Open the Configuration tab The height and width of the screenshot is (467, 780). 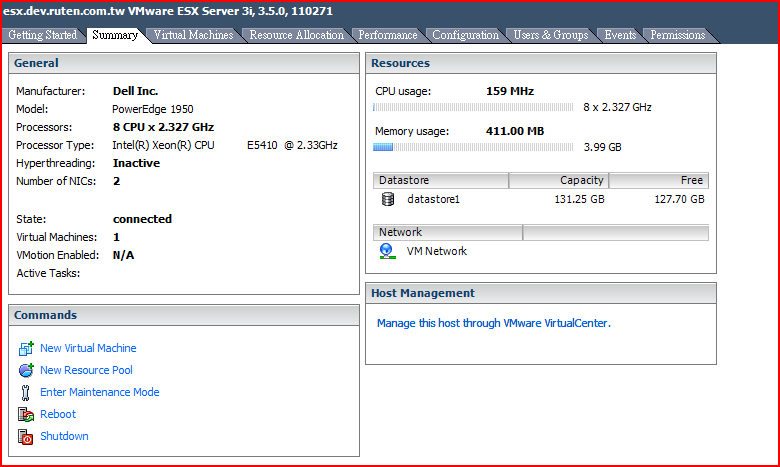point(466,35)
